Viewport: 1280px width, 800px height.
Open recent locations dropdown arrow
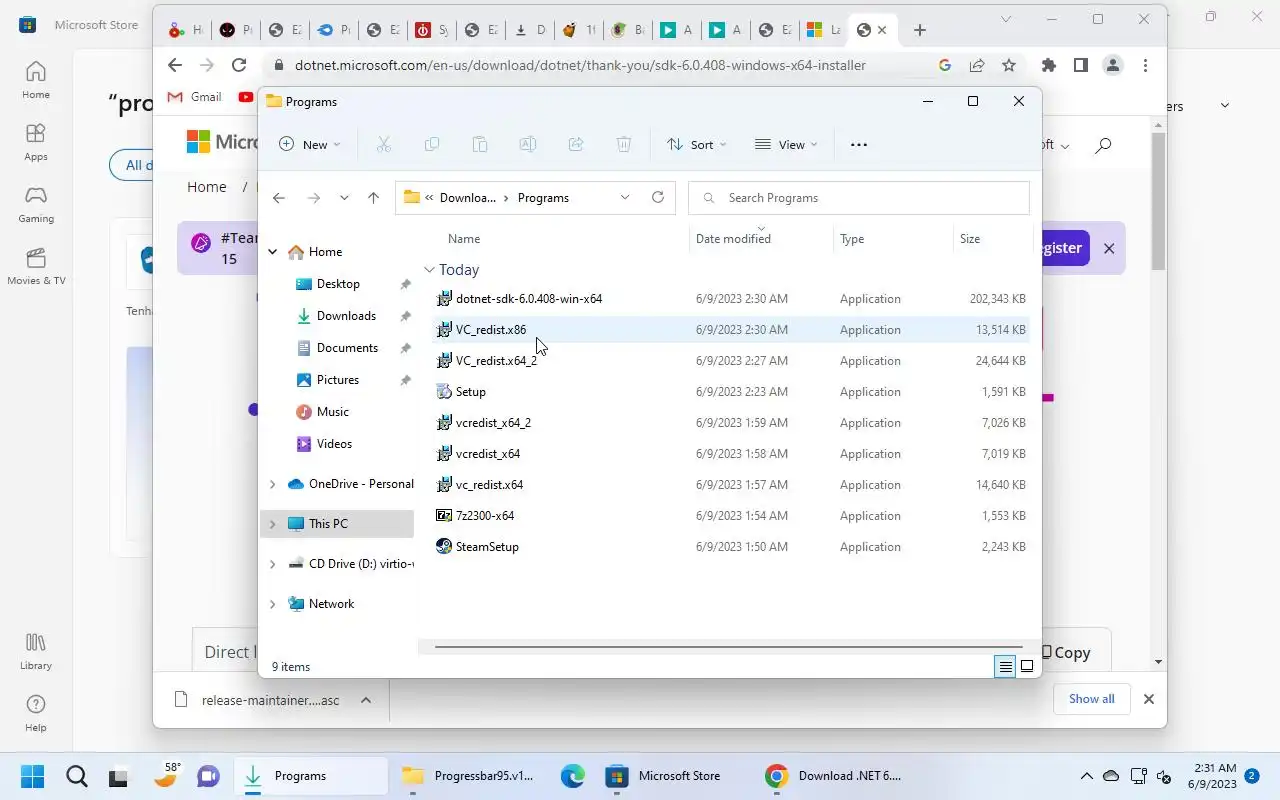344,198
